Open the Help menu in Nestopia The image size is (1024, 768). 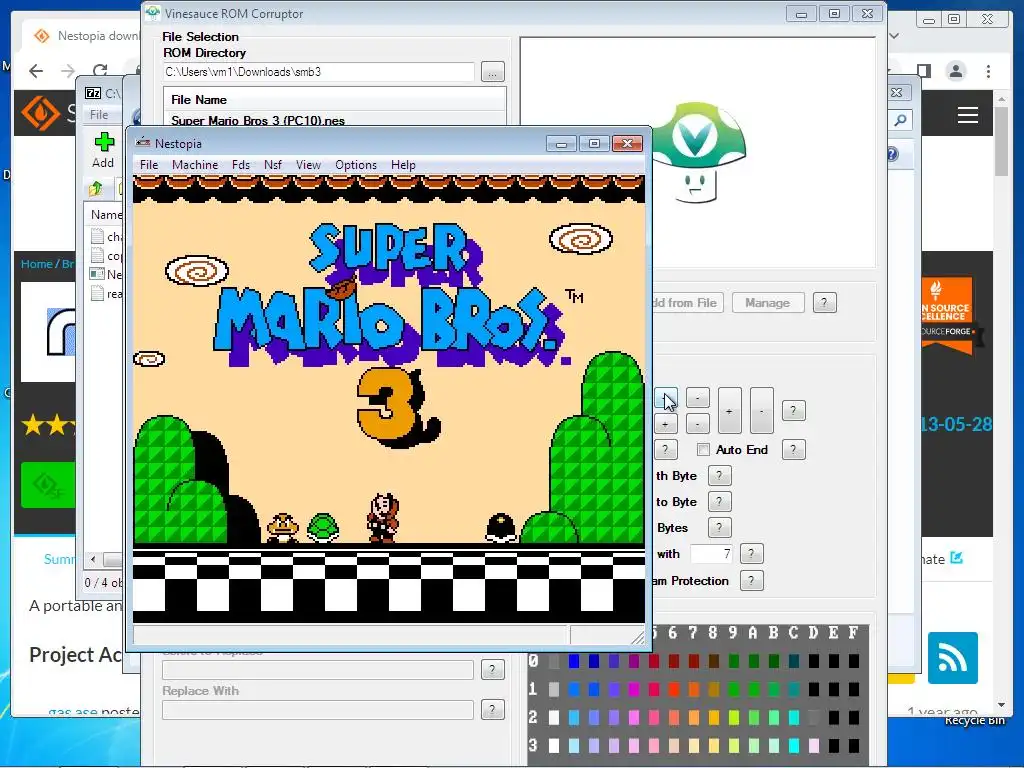tap(403, 165)
